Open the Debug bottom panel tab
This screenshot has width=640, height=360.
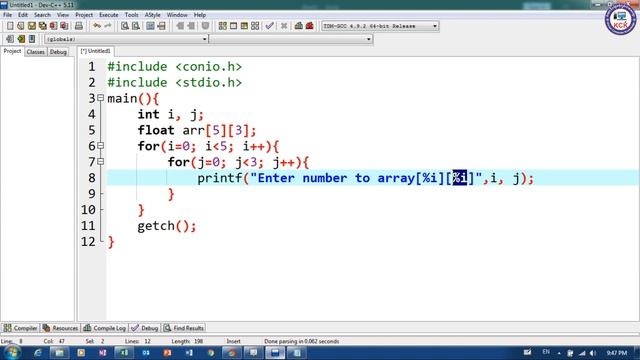pyautogui.click(x=145, y=328)
